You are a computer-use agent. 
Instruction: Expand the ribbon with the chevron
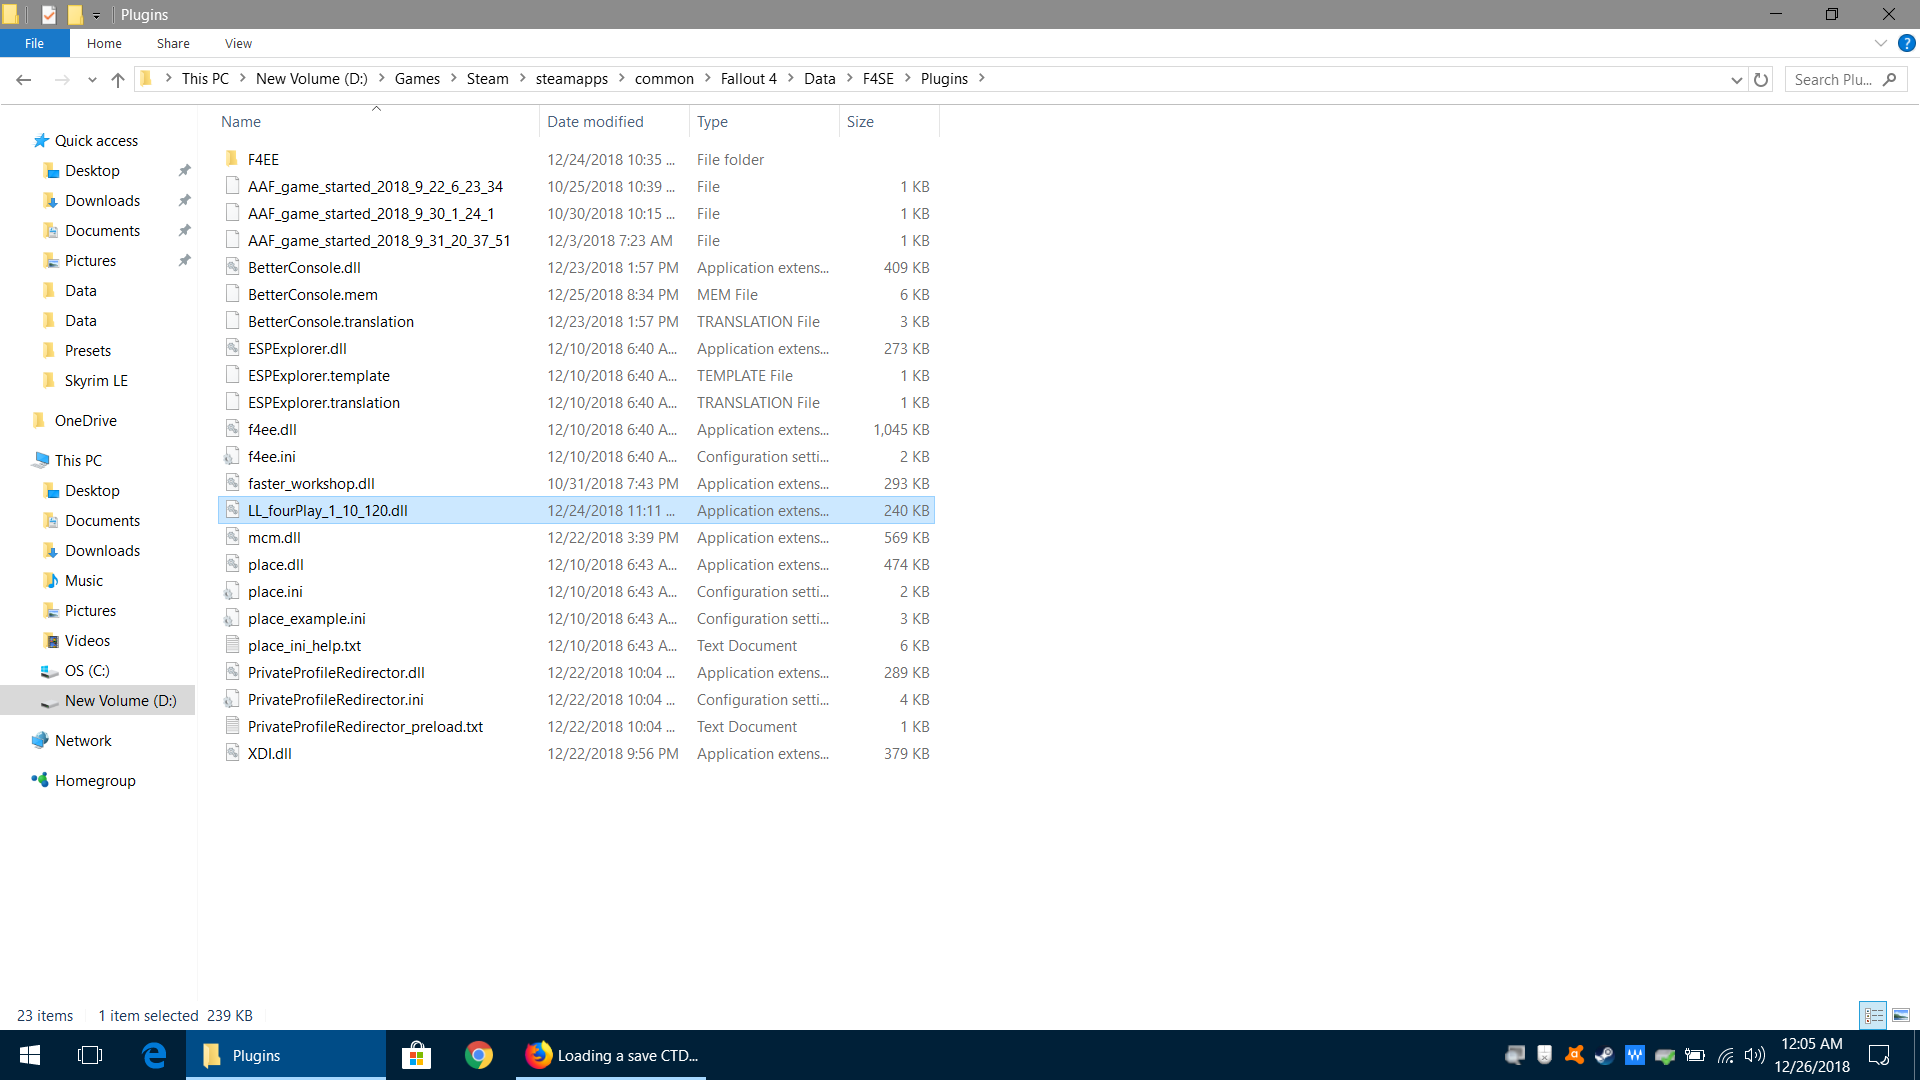click(x=1881, y=43)
